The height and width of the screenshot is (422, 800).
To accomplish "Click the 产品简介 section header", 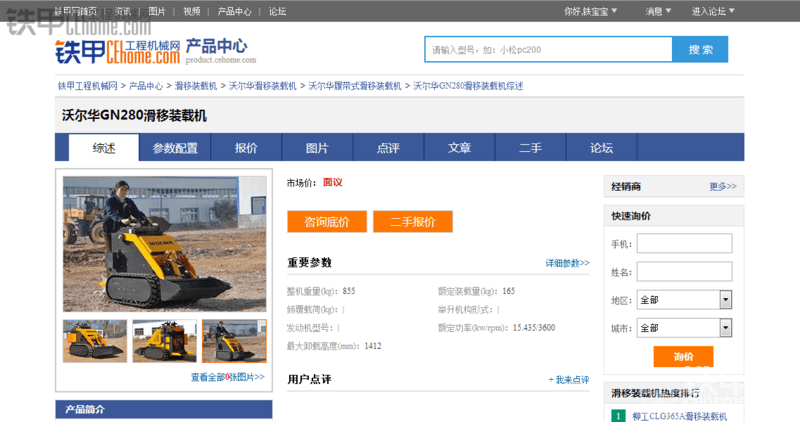I will click(x=163, y=409).
